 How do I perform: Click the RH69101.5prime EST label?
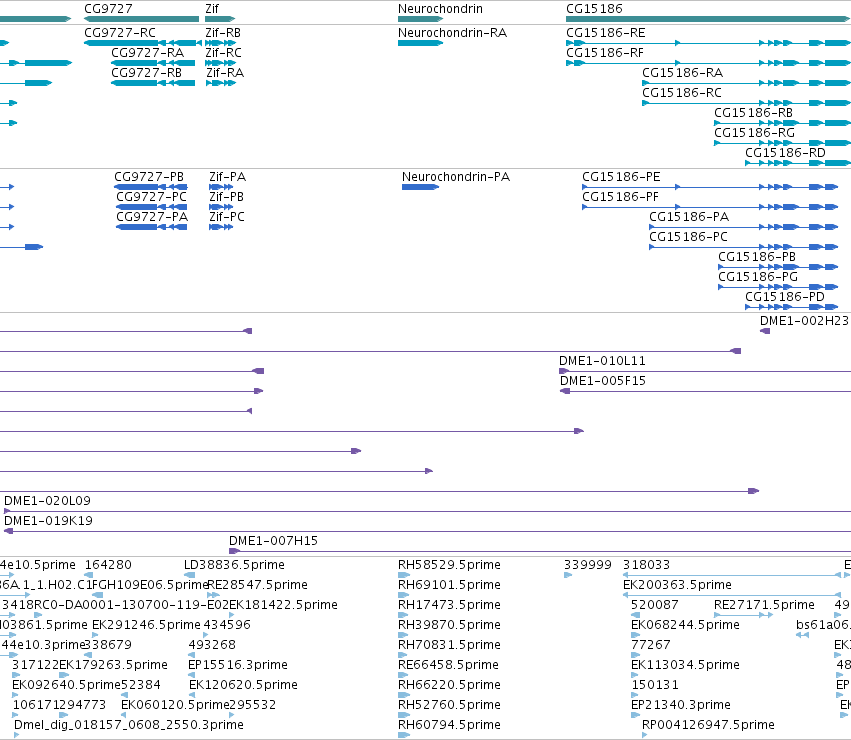coord(449,585)
